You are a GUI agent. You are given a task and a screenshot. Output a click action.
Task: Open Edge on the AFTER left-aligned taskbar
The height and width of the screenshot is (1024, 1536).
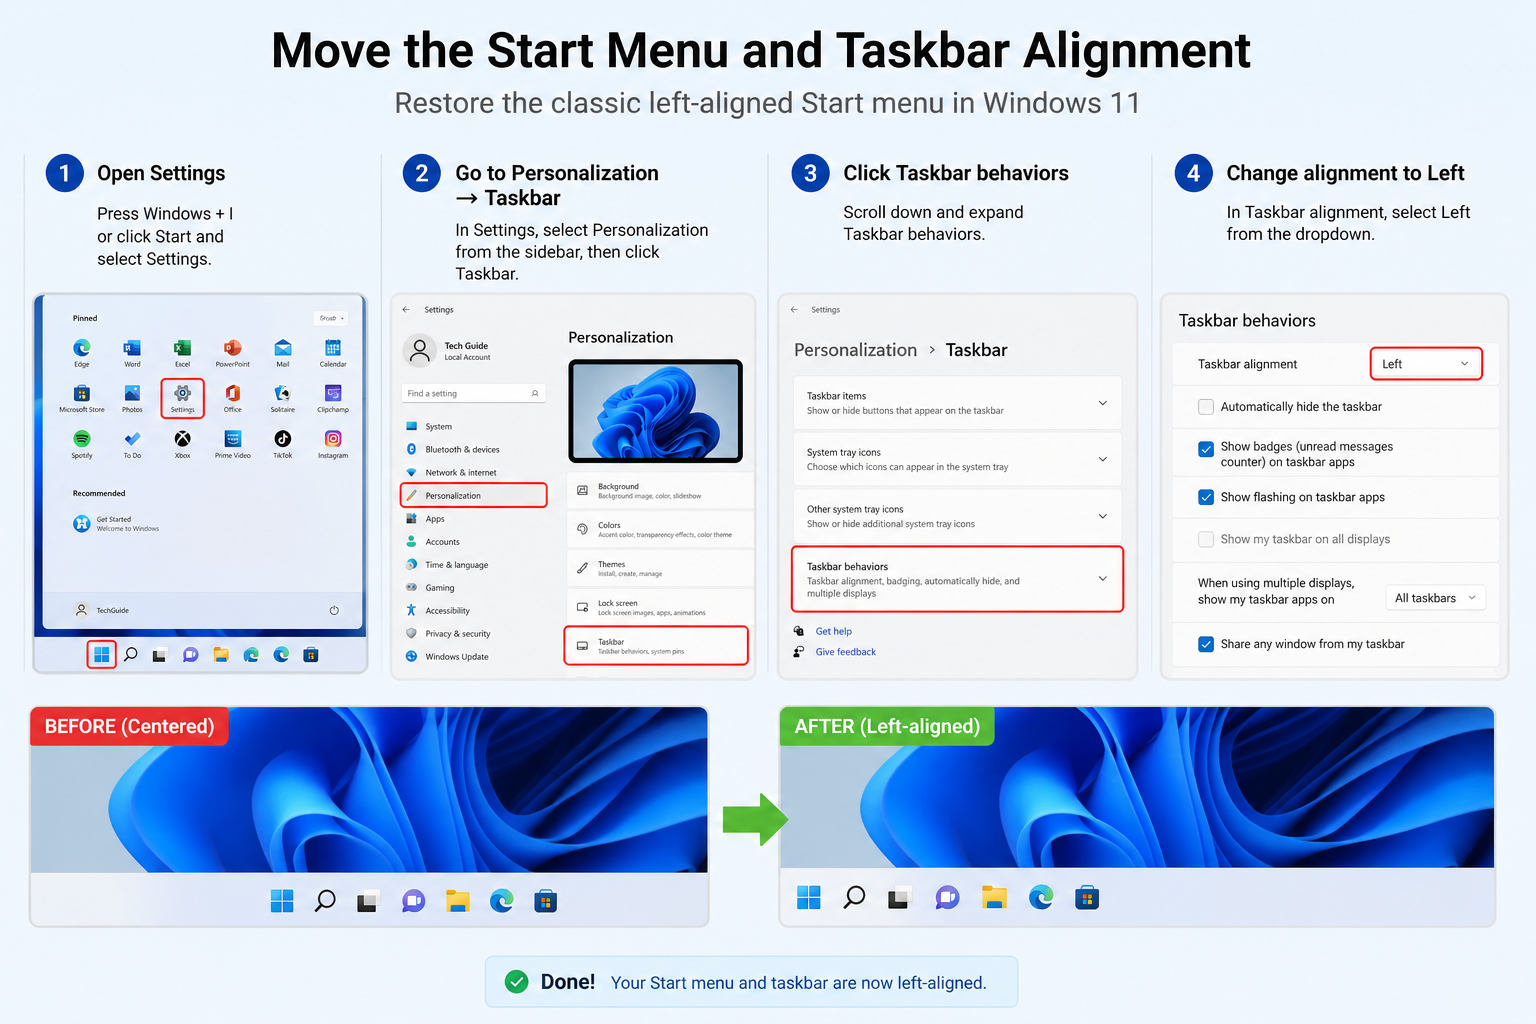(x=1041, y=898)
